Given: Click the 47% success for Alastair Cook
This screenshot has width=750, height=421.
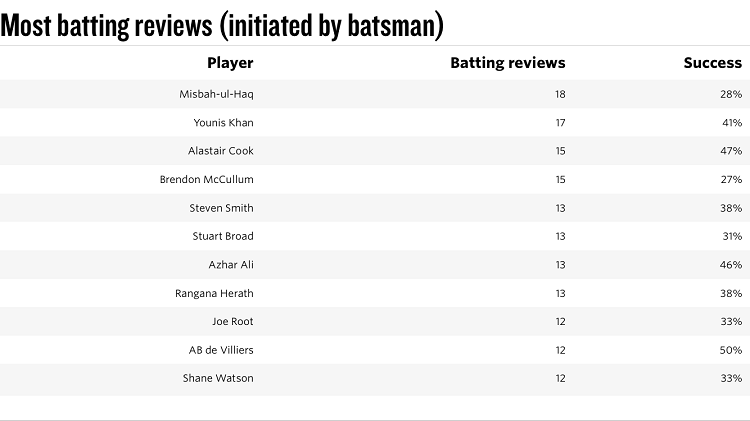Looking at the screenshot, I should tap(731, 151).
